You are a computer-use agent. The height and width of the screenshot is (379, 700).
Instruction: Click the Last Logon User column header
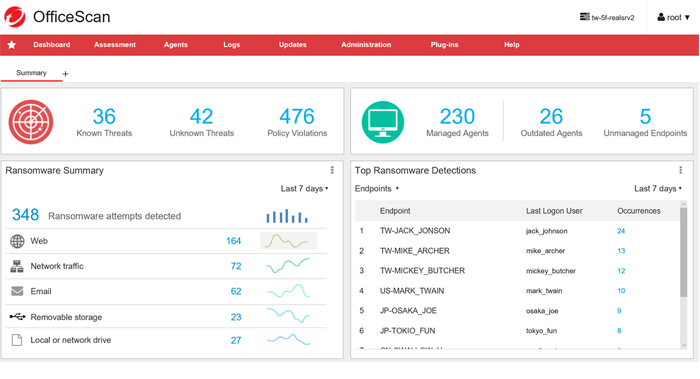click(554, 211)
